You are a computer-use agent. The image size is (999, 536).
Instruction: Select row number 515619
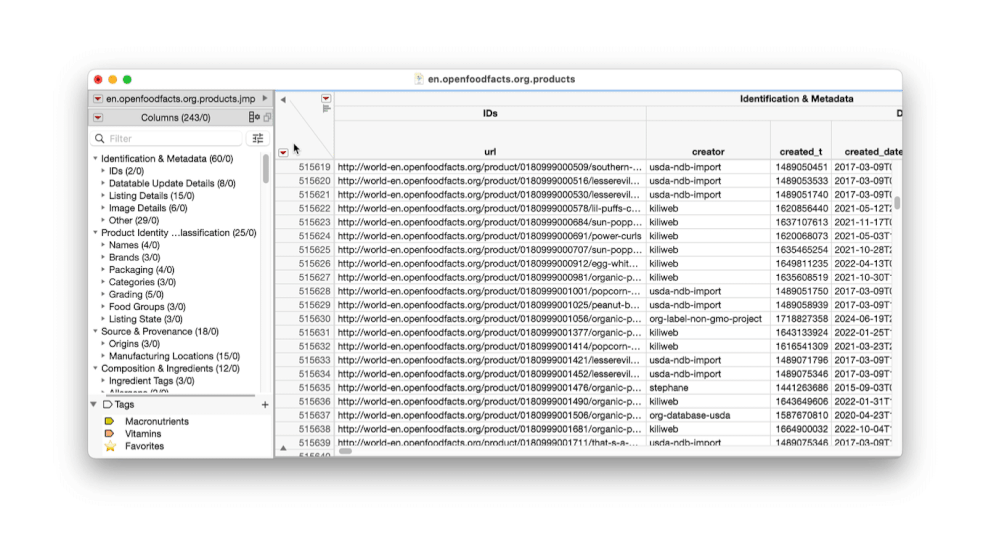click(x=314, y=167)
